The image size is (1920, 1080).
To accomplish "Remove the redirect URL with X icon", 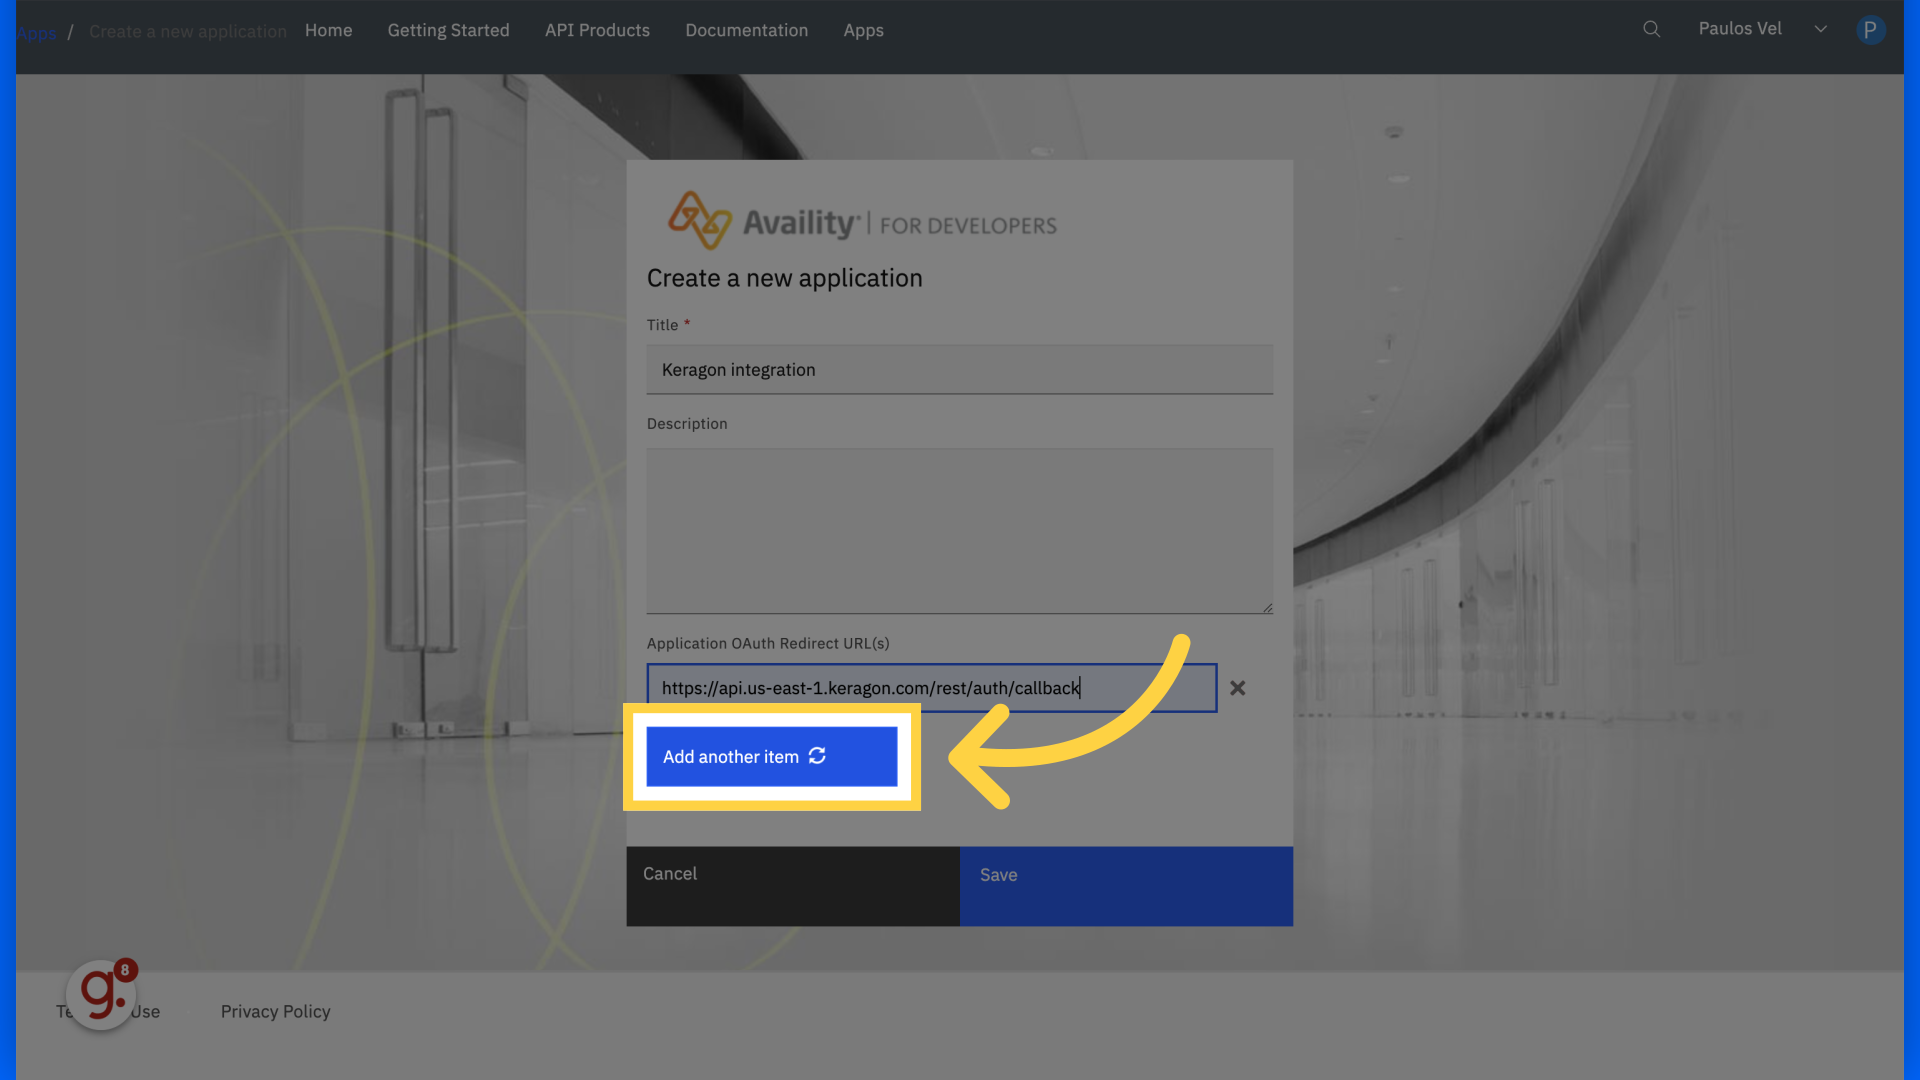I will 1238,688.
